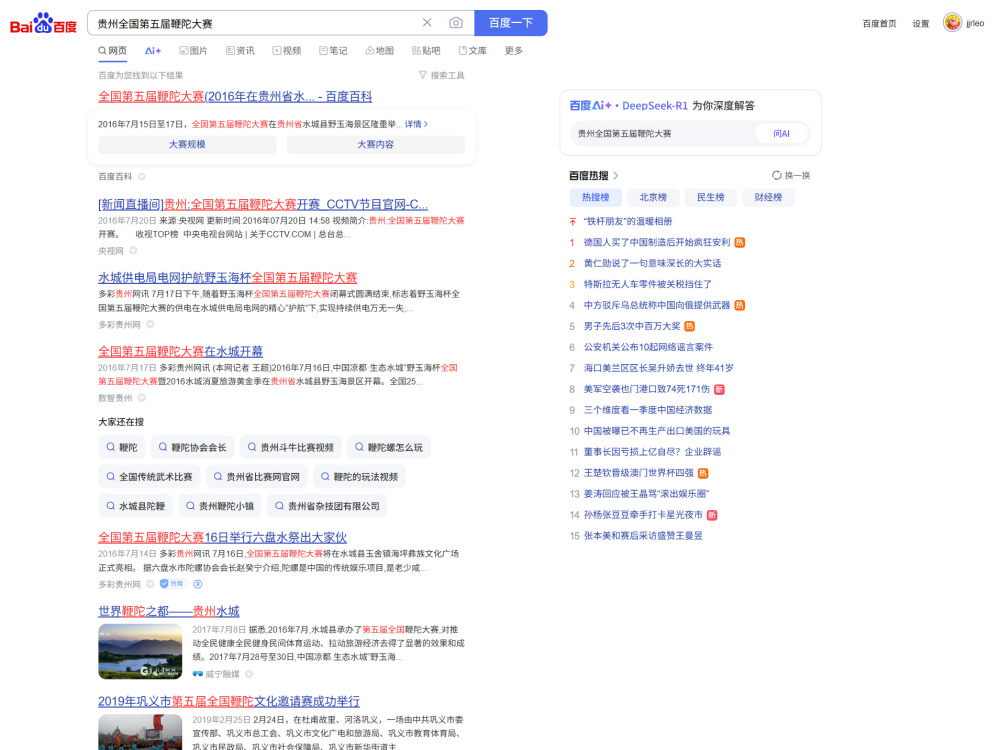This screenshot has height=750, width=1000.
Task: Search related term 鞭陀协会会长
Action: tap(193, 448)
